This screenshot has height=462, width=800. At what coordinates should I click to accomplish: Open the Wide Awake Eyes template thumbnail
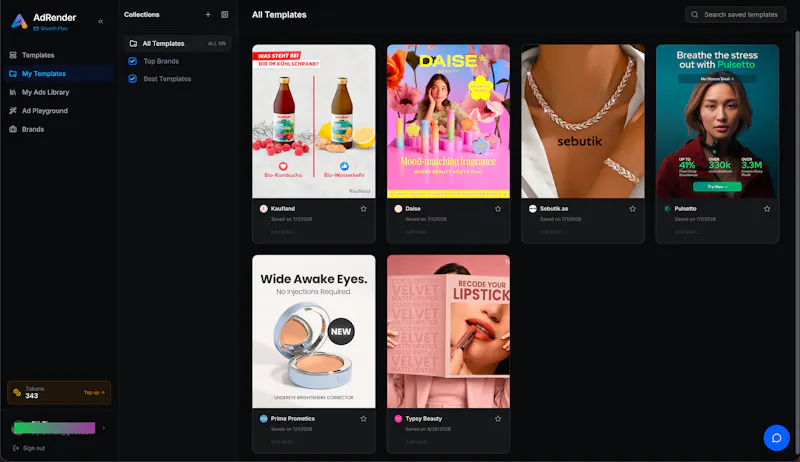click(x=314, y=331)
